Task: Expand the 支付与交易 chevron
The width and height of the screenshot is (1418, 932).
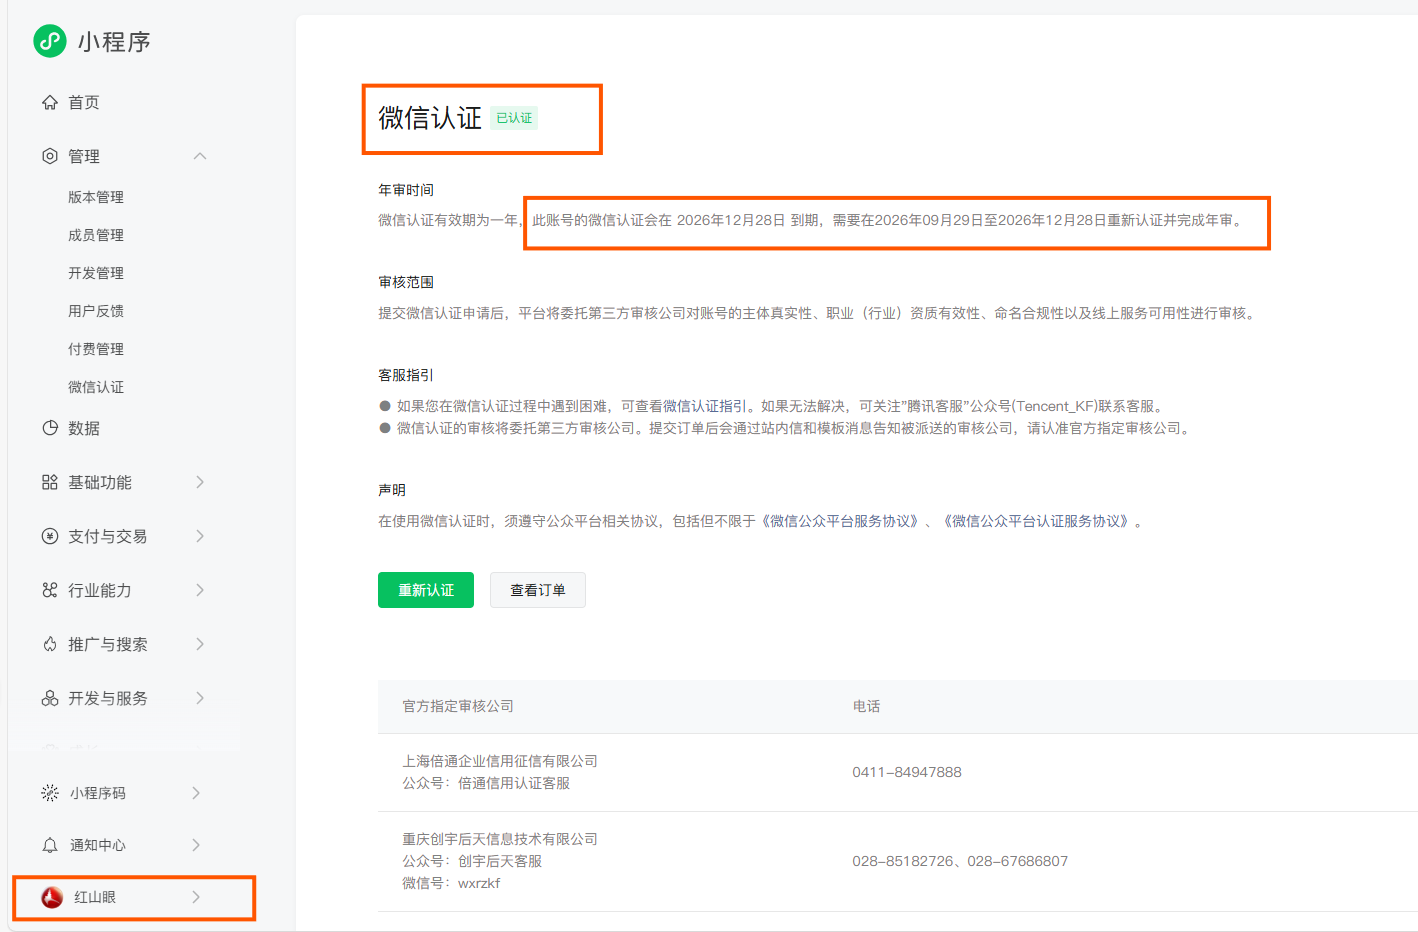Action: coord(200,536)
